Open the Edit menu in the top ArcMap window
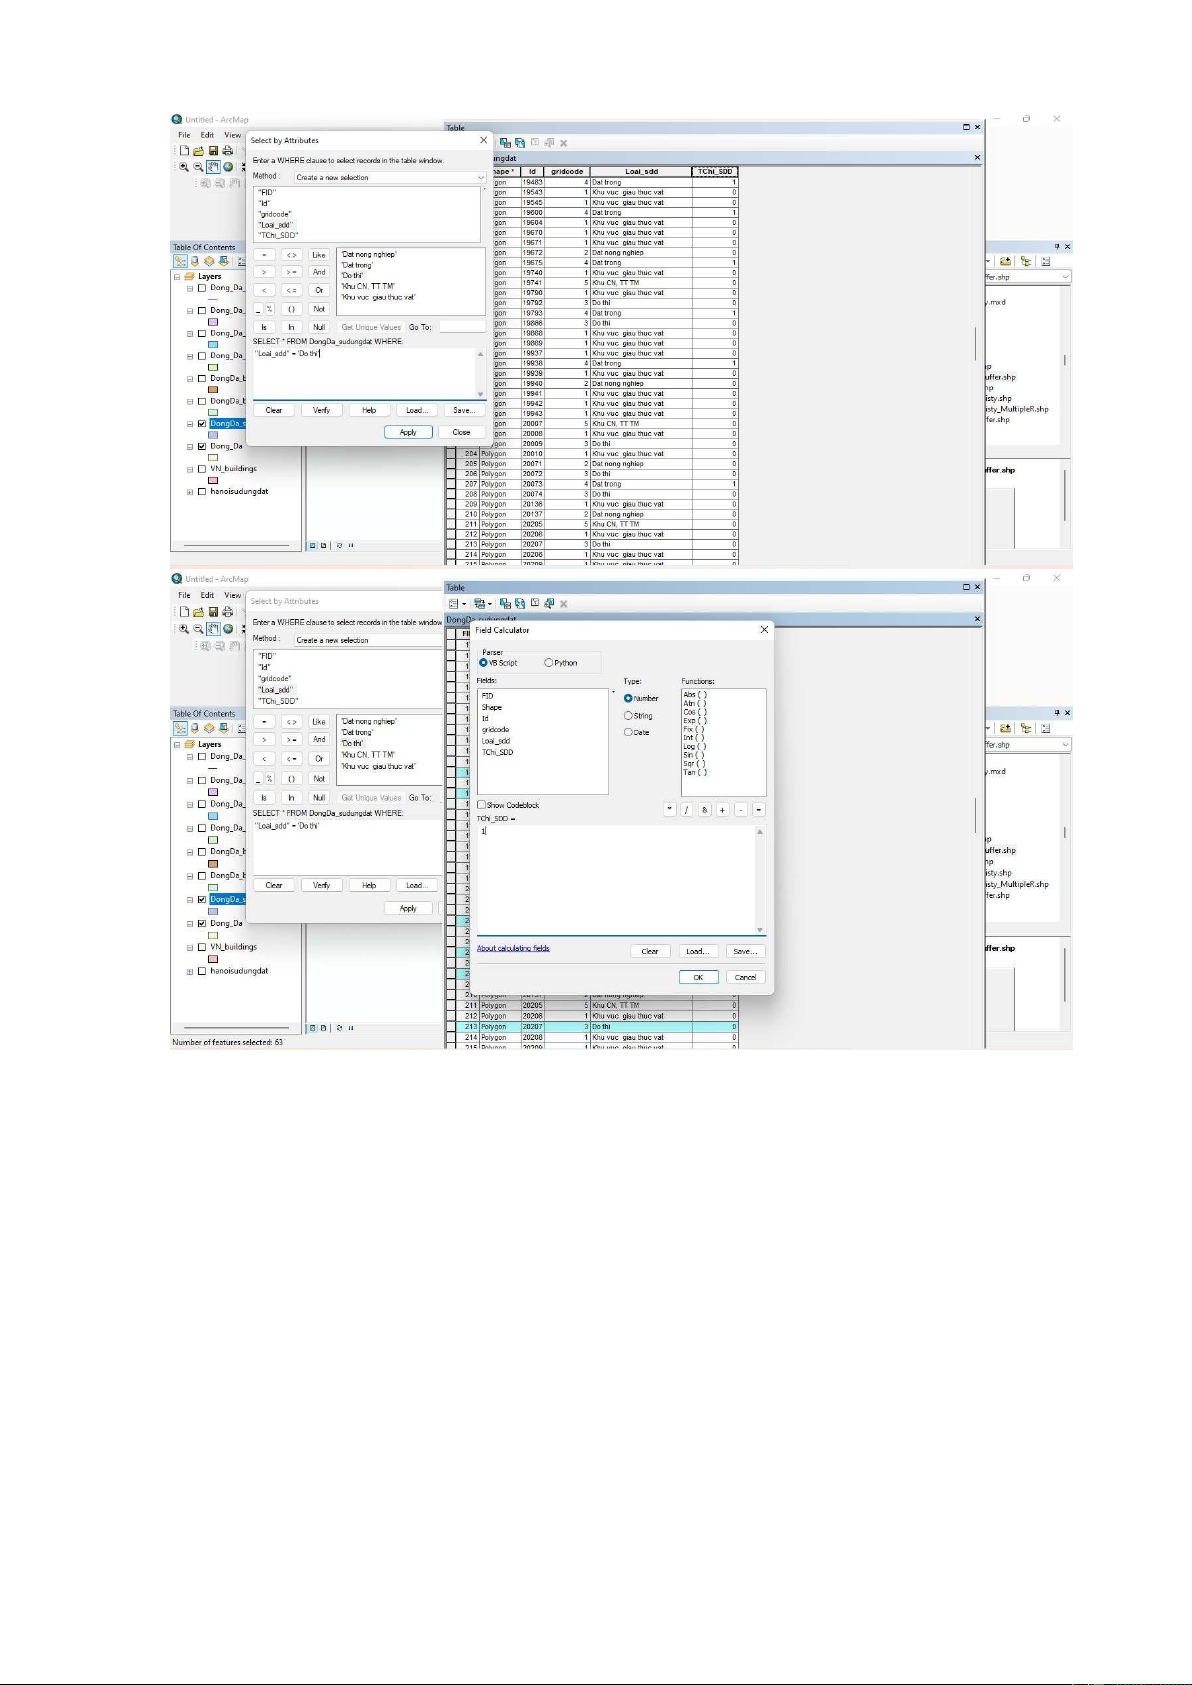1192x1685 pixels. coord(207,135)
